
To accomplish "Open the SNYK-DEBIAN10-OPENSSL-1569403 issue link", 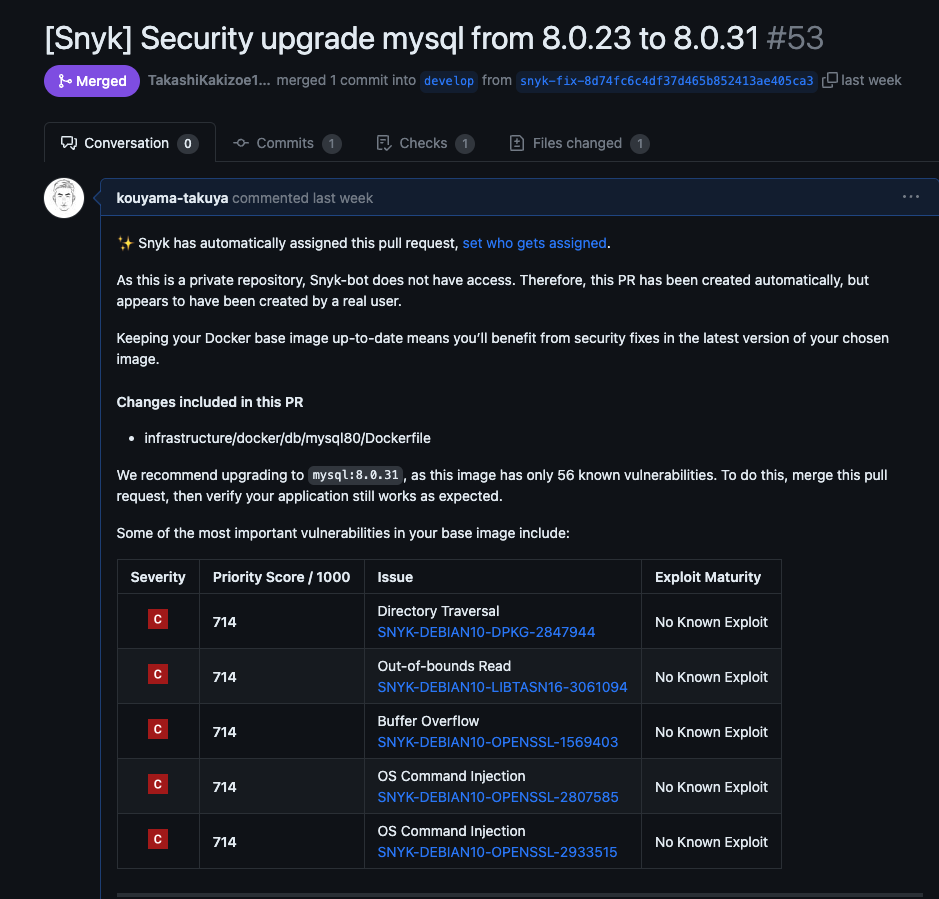I will click(497, 742).
